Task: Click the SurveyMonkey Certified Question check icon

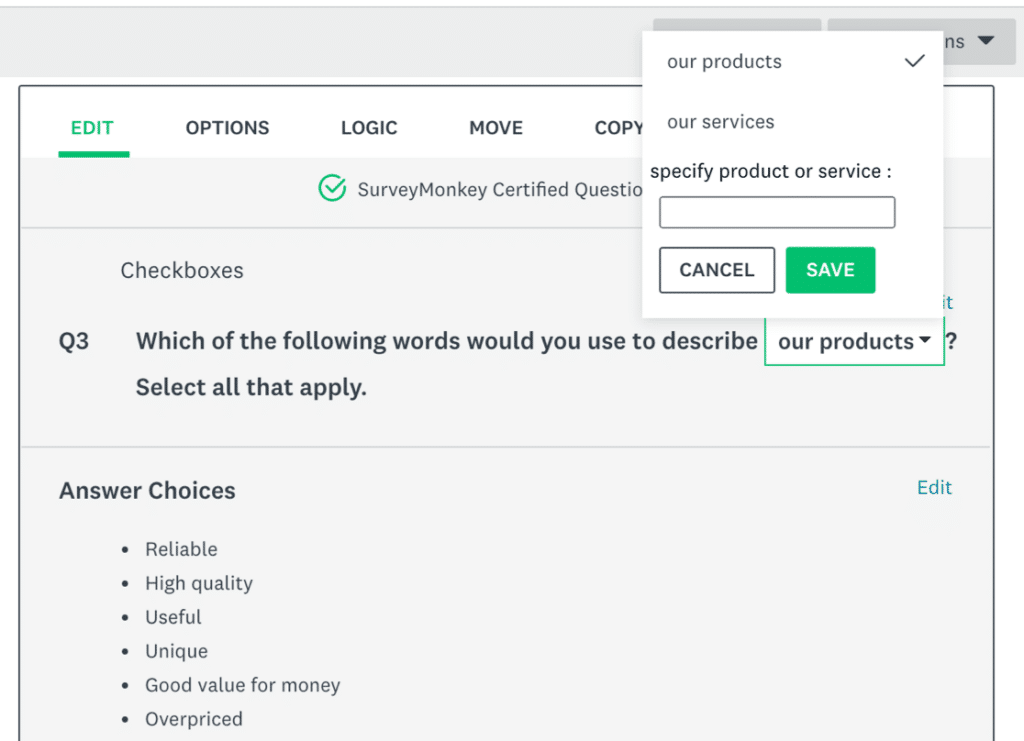Action: (x=332, y=188)
